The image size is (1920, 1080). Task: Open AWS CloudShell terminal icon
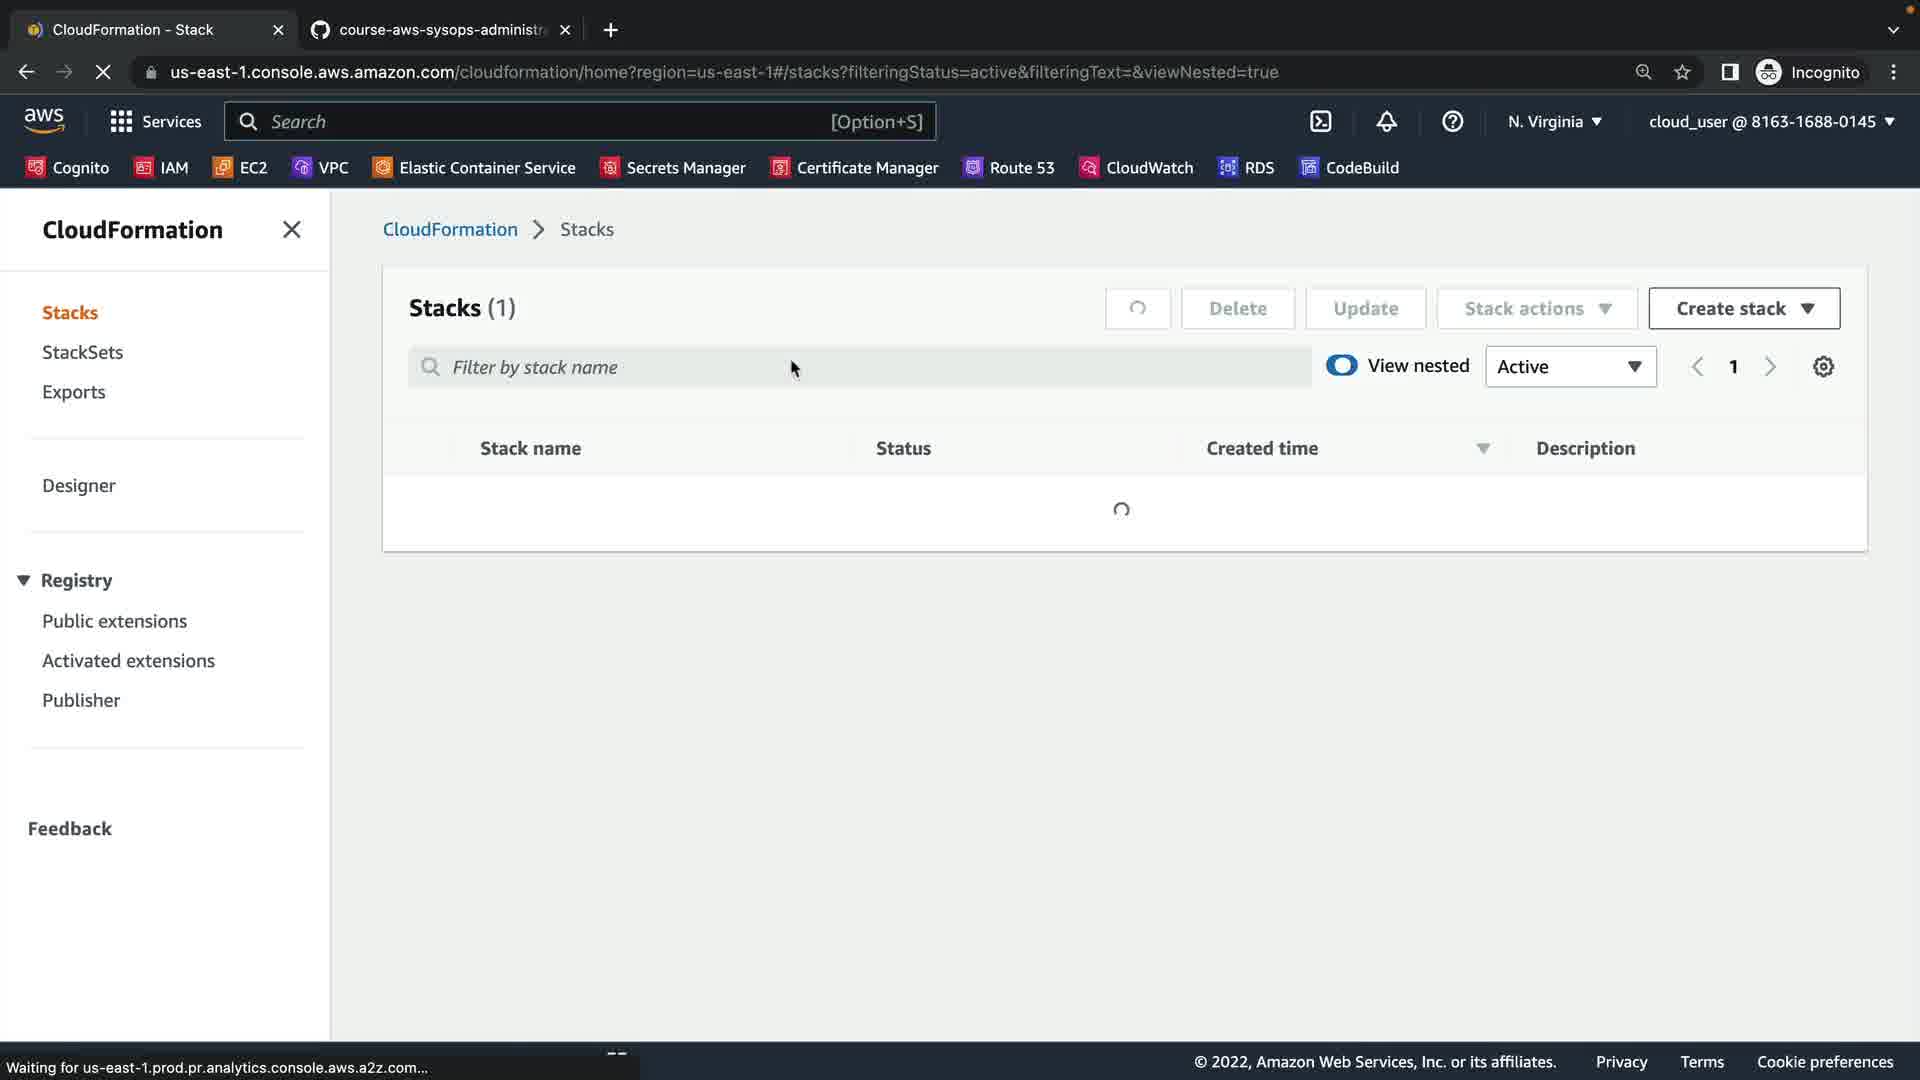[x=1321, y=122]
